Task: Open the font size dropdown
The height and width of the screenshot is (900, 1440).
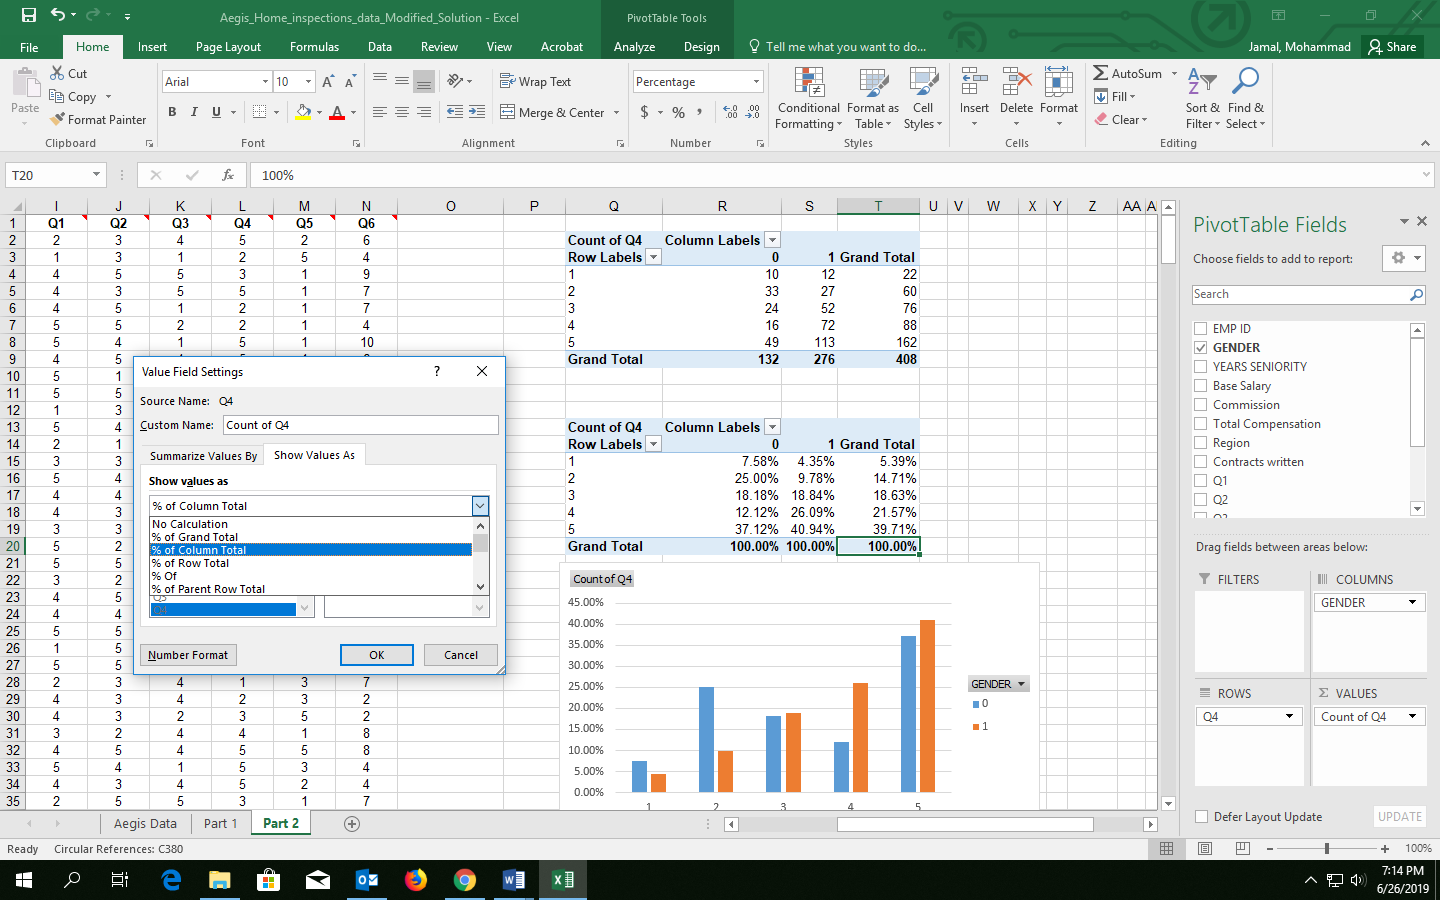Action: click(308, 82)
